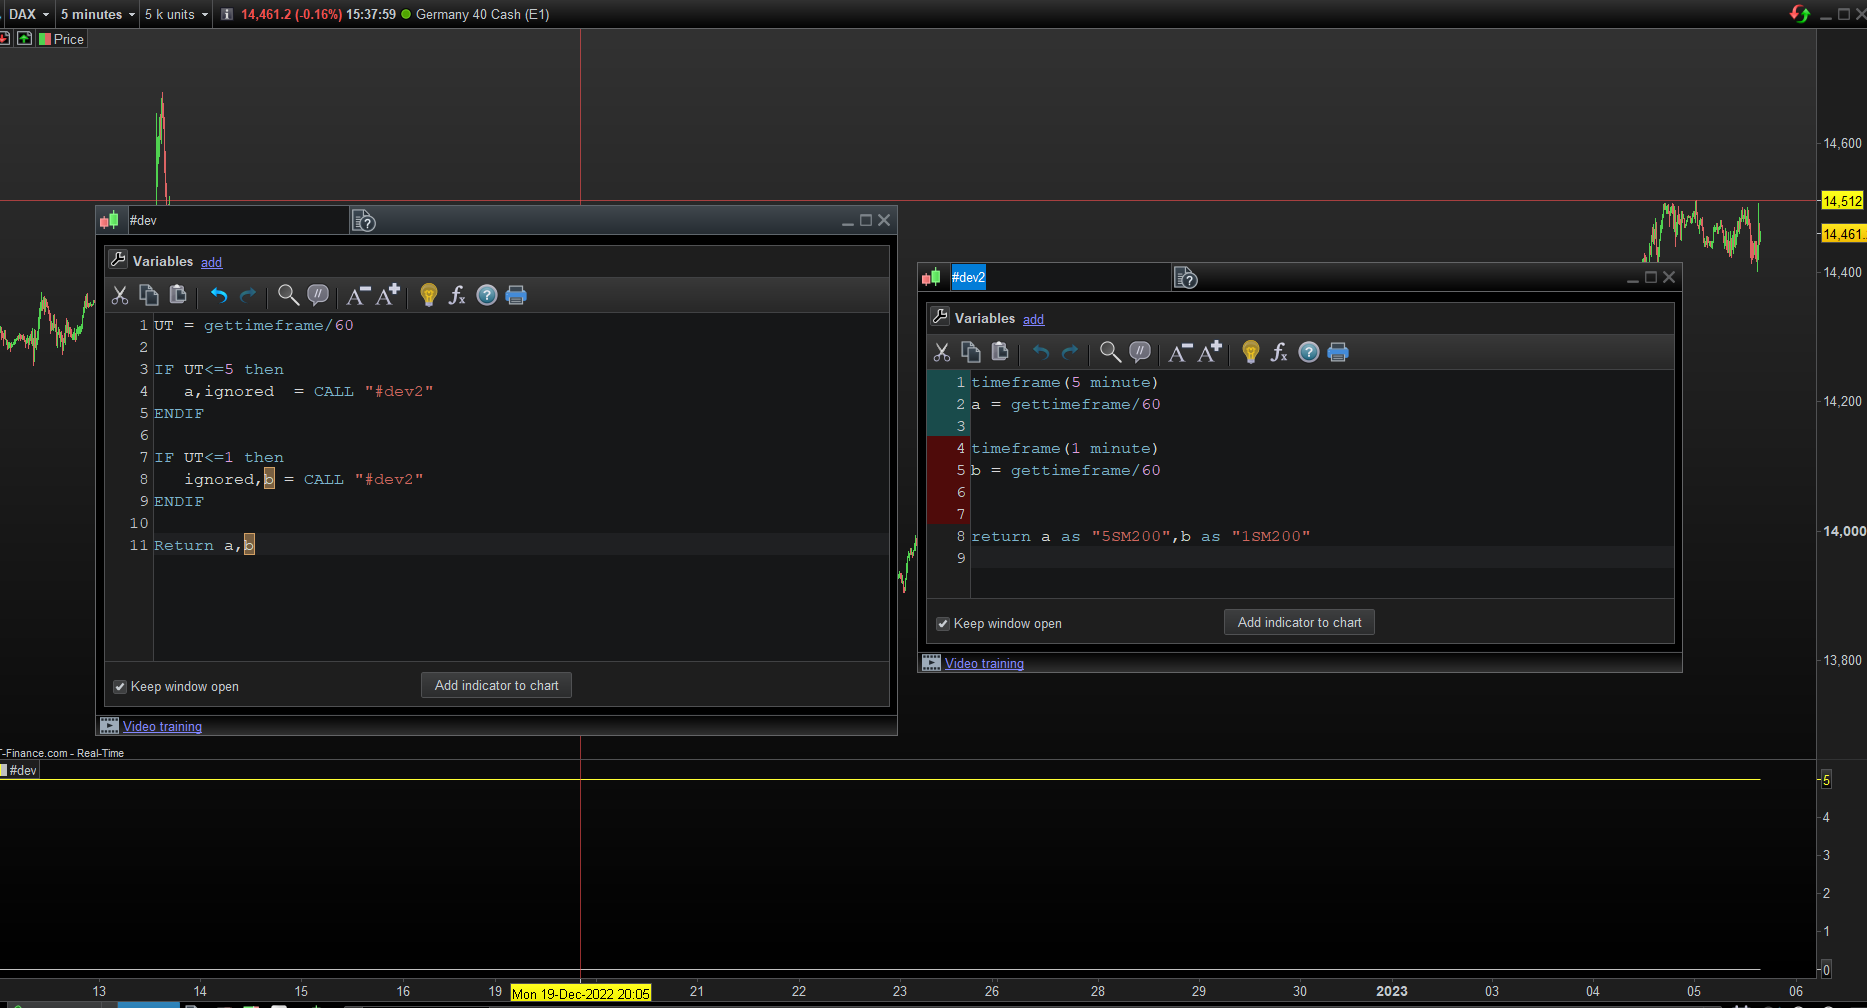The image size is (1867, 1008).
Task: Click the Paste clipboard icon in #dev2 editor
Action: pos(1000,352)
